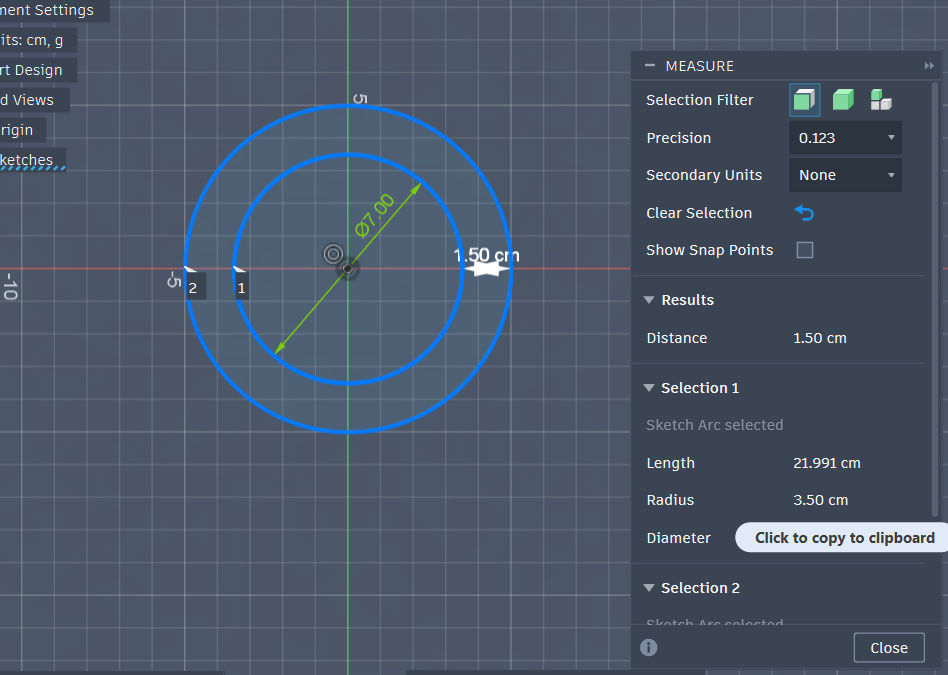Close the Measure dialog
The image size is (948, 675).
889,648
